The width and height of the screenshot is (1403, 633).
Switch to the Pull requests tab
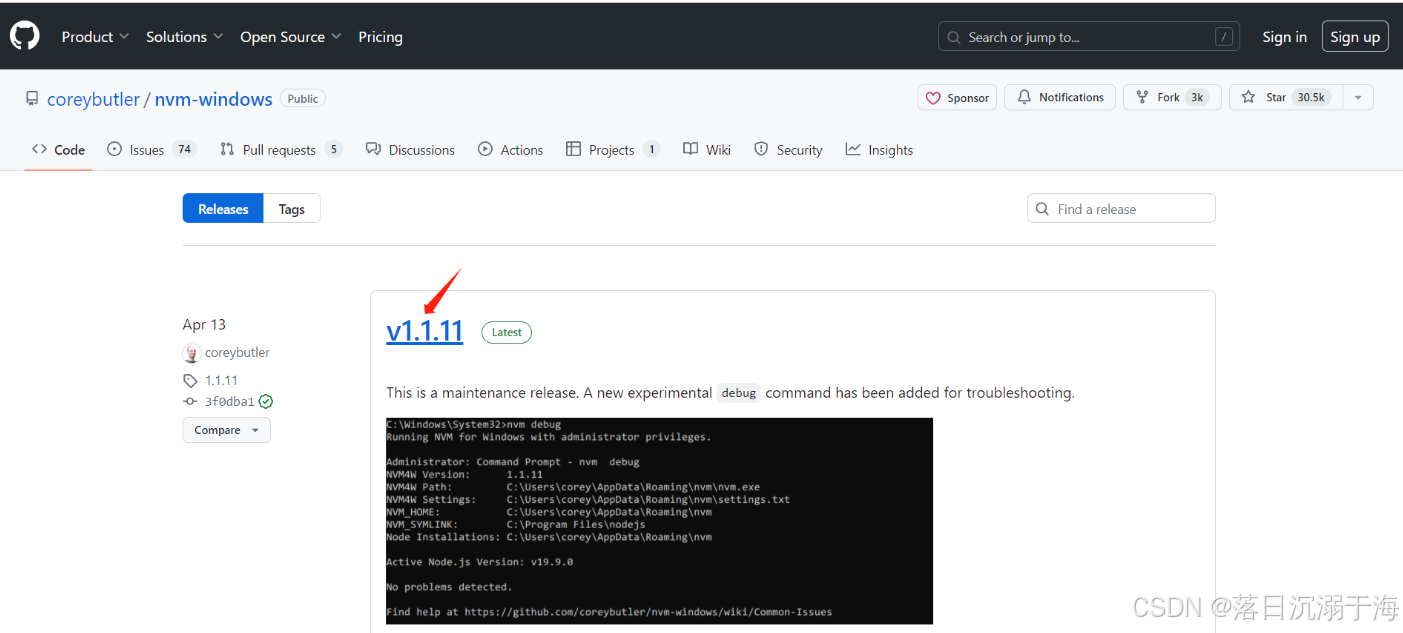tap(281, 150)
